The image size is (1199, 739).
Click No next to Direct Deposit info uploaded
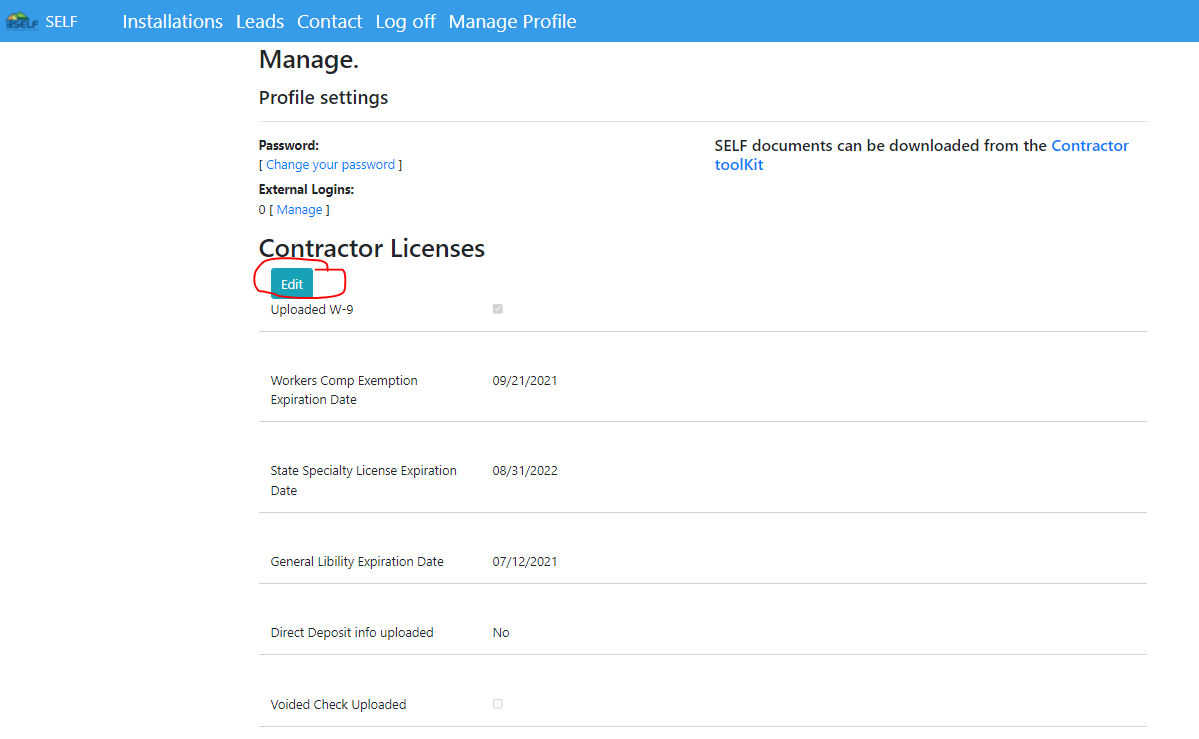[500, 632]
